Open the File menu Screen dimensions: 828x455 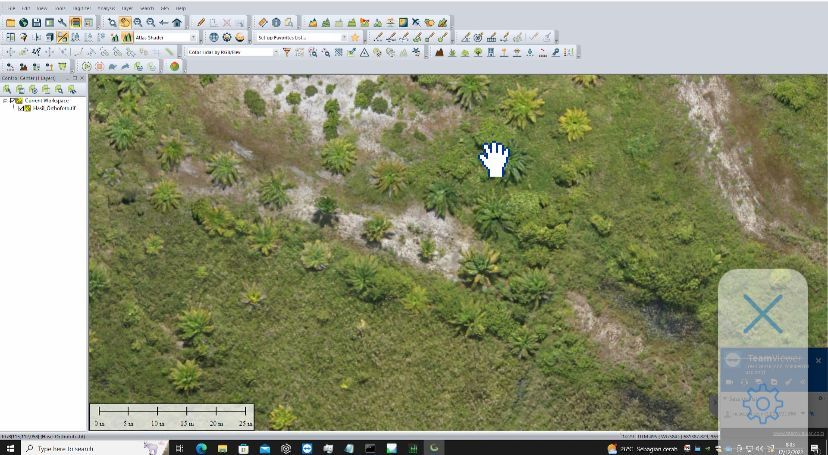point(9,8)
